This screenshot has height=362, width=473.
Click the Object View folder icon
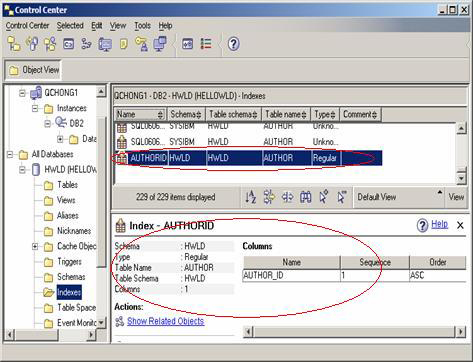pos(14,70)
